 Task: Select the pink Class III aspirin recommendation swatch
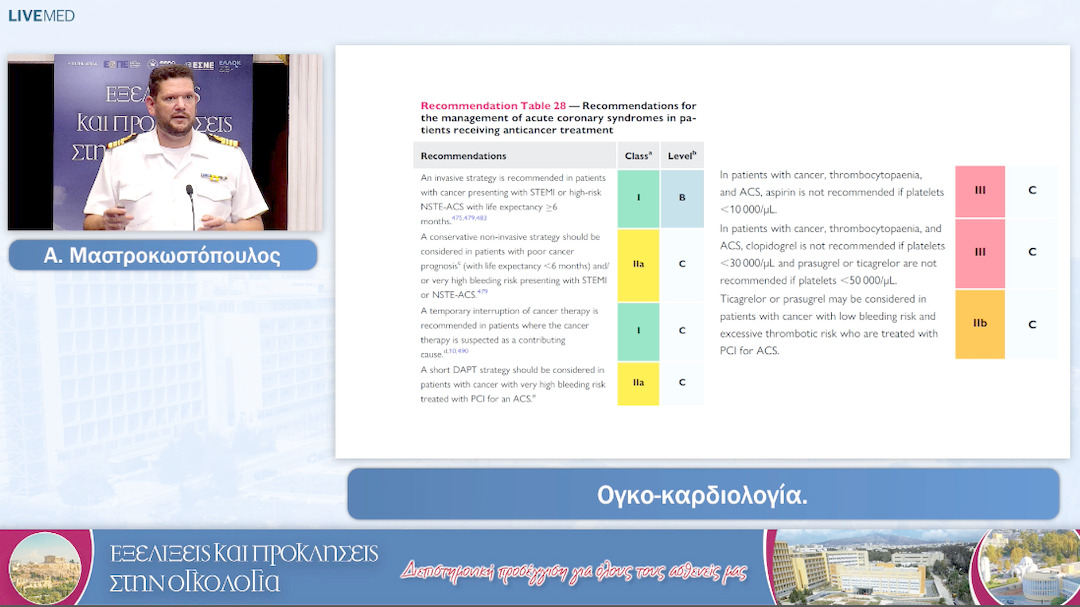[x=979, y=191]
